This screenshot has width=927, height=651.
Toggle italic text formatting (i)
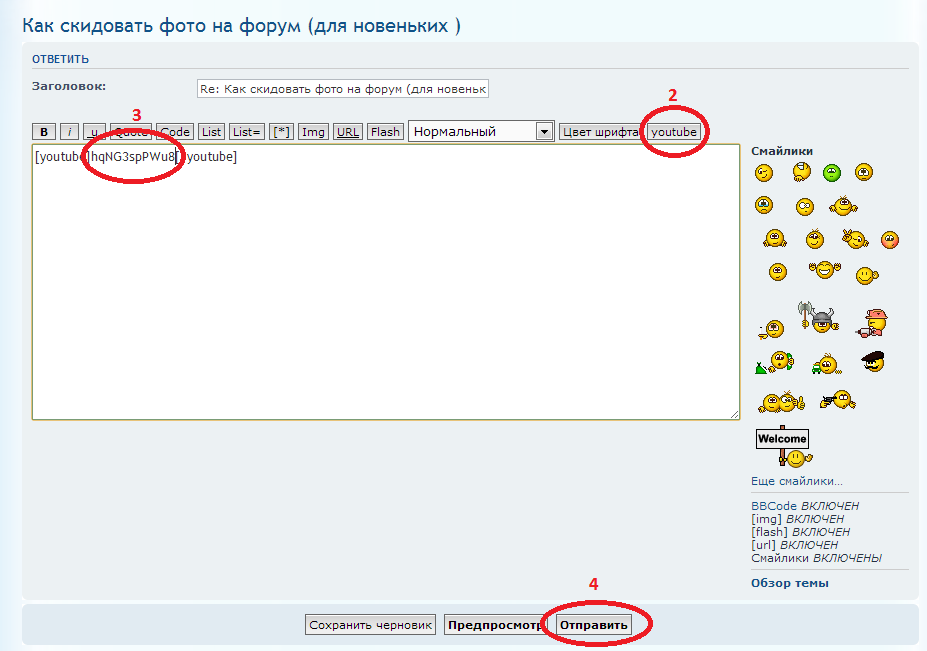[x=69, y=132]
